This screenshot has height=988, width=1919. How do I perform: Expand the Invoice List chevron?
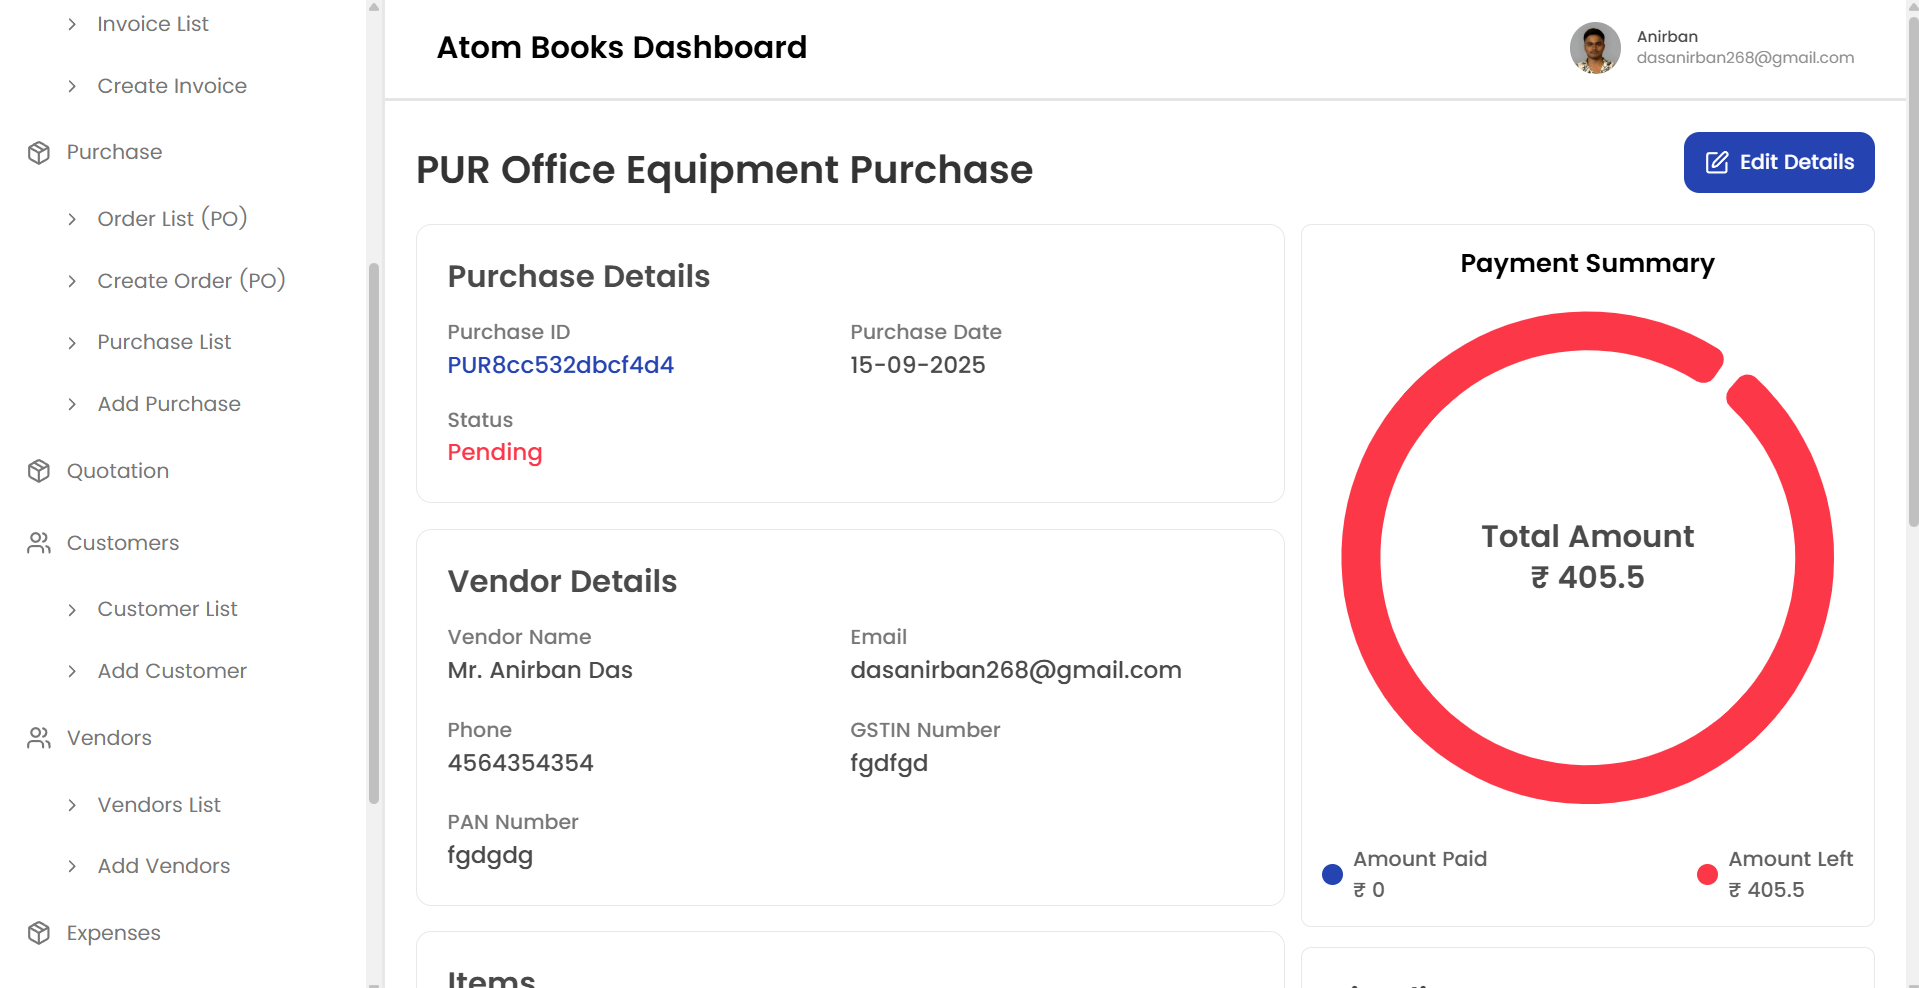[72, 24]
